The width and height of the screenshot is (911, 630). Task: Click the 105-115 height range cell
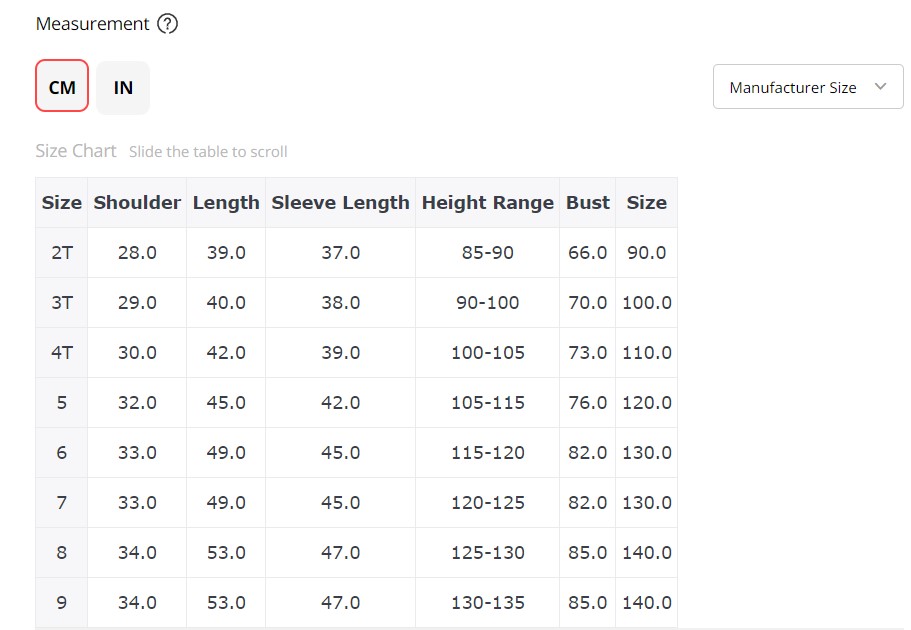click(487, 402)
